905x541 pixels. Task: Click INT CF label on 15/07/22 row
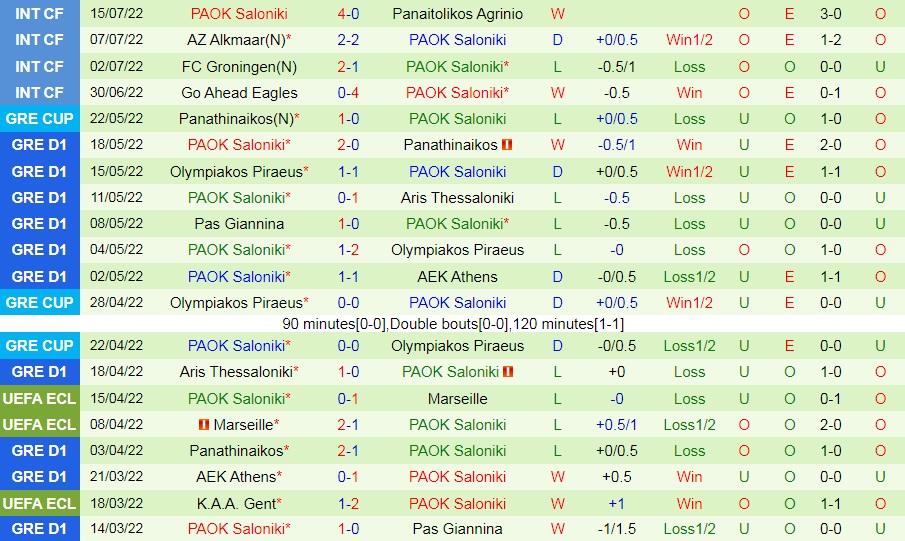coord(39,14)
